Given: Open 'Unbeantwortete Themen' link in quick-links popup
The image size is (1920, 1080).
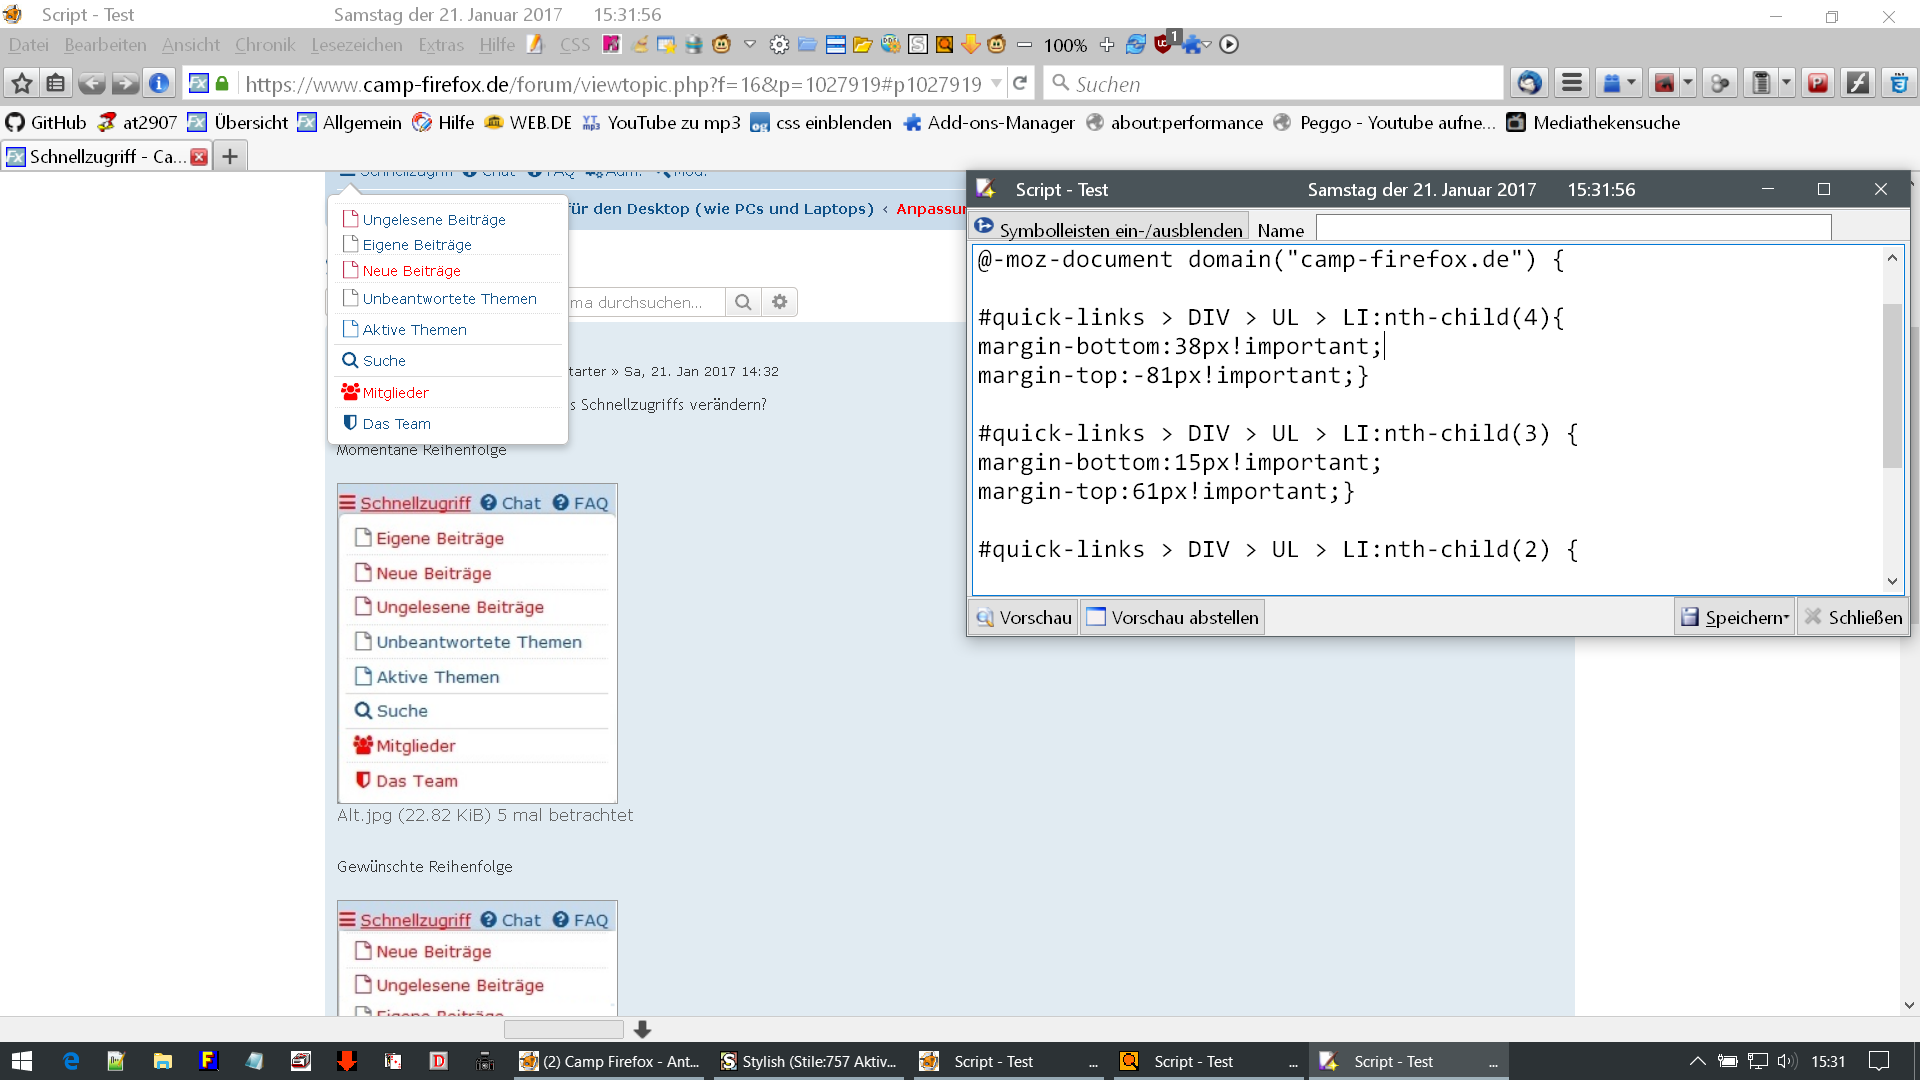Looking at the screenshot, I should click(x=449, y=299).
